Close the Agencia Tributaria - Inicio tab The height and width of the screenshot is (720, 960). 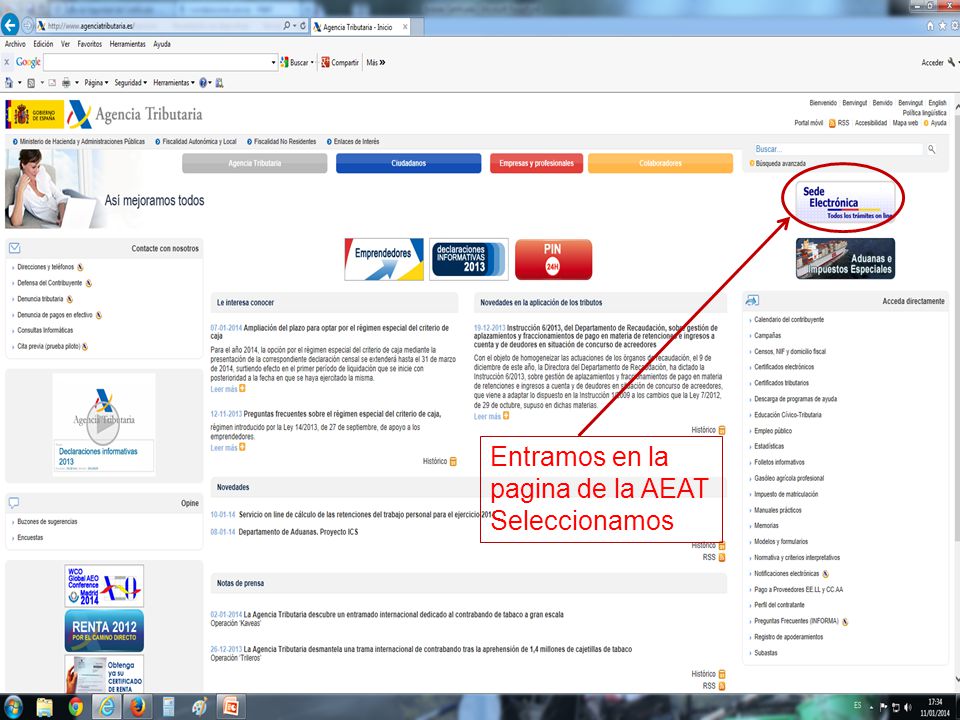(x=405, y=27)
